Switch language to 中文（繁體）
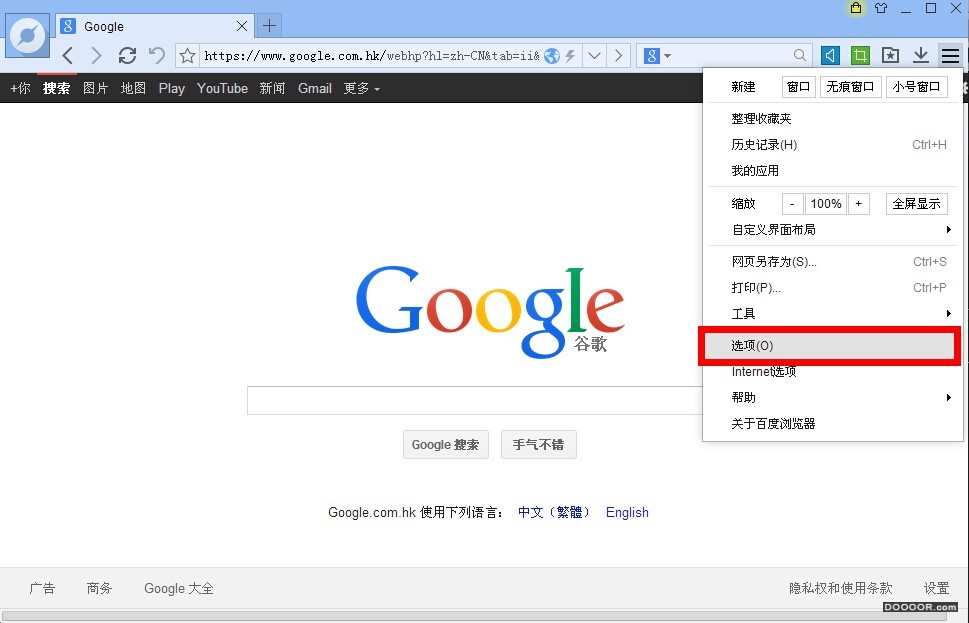969x623 pixels. 554,512
